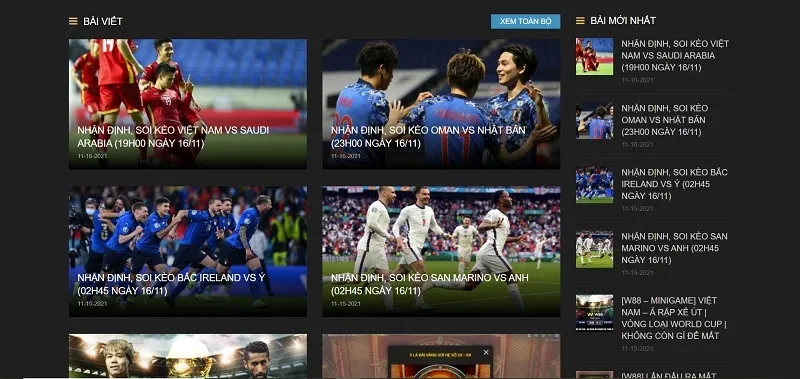The width and height of the screenshot is (800, 379).
Task: Click sidebar thumbnail for Việt Nam vs Saudi Arabia
Action: 594,57
